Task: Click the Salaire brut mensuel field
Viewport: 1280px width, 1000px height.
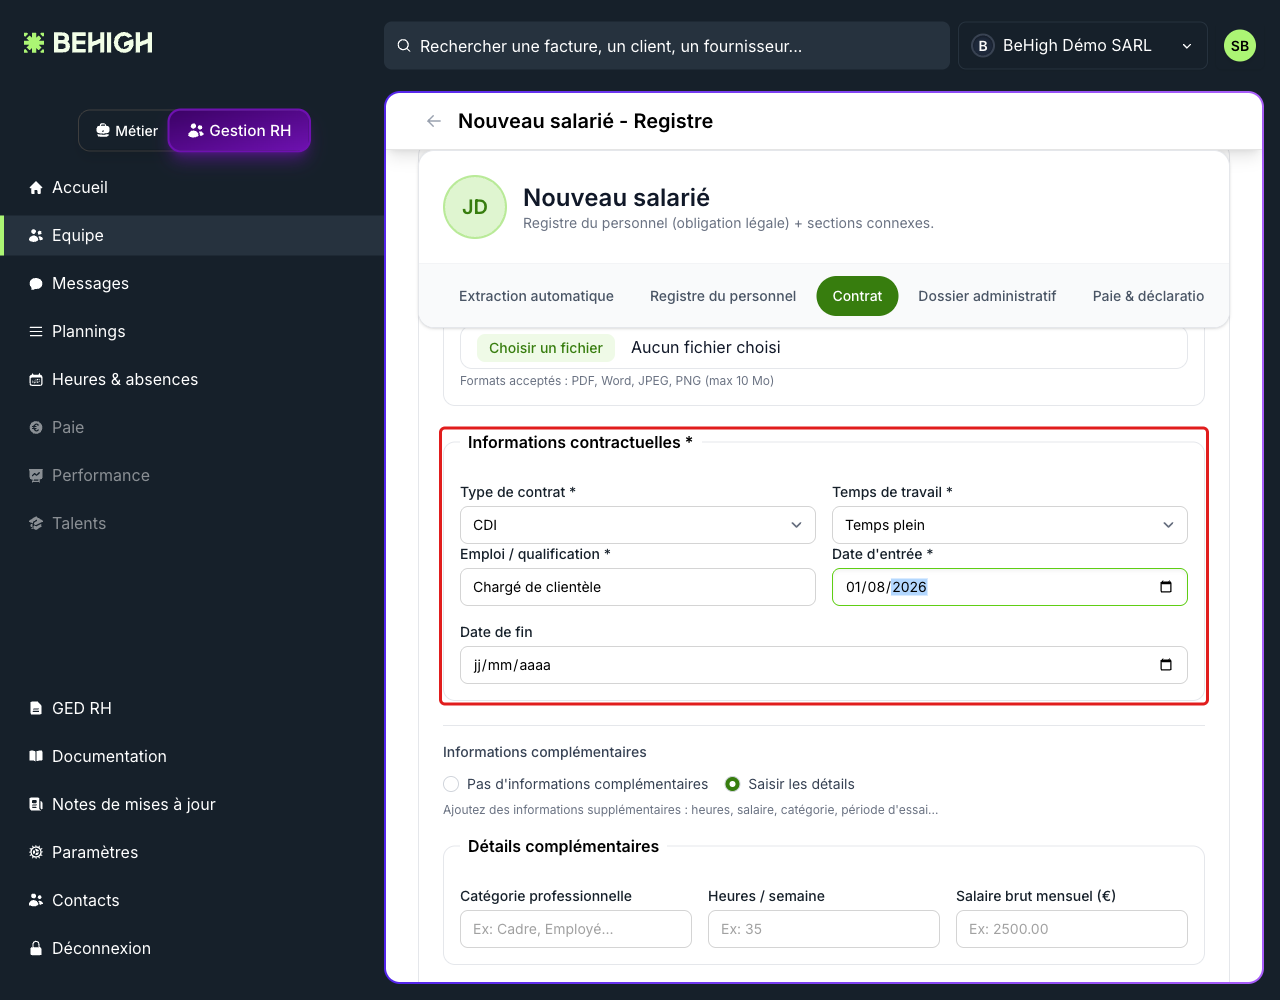Action: (x=1072, y=929)
